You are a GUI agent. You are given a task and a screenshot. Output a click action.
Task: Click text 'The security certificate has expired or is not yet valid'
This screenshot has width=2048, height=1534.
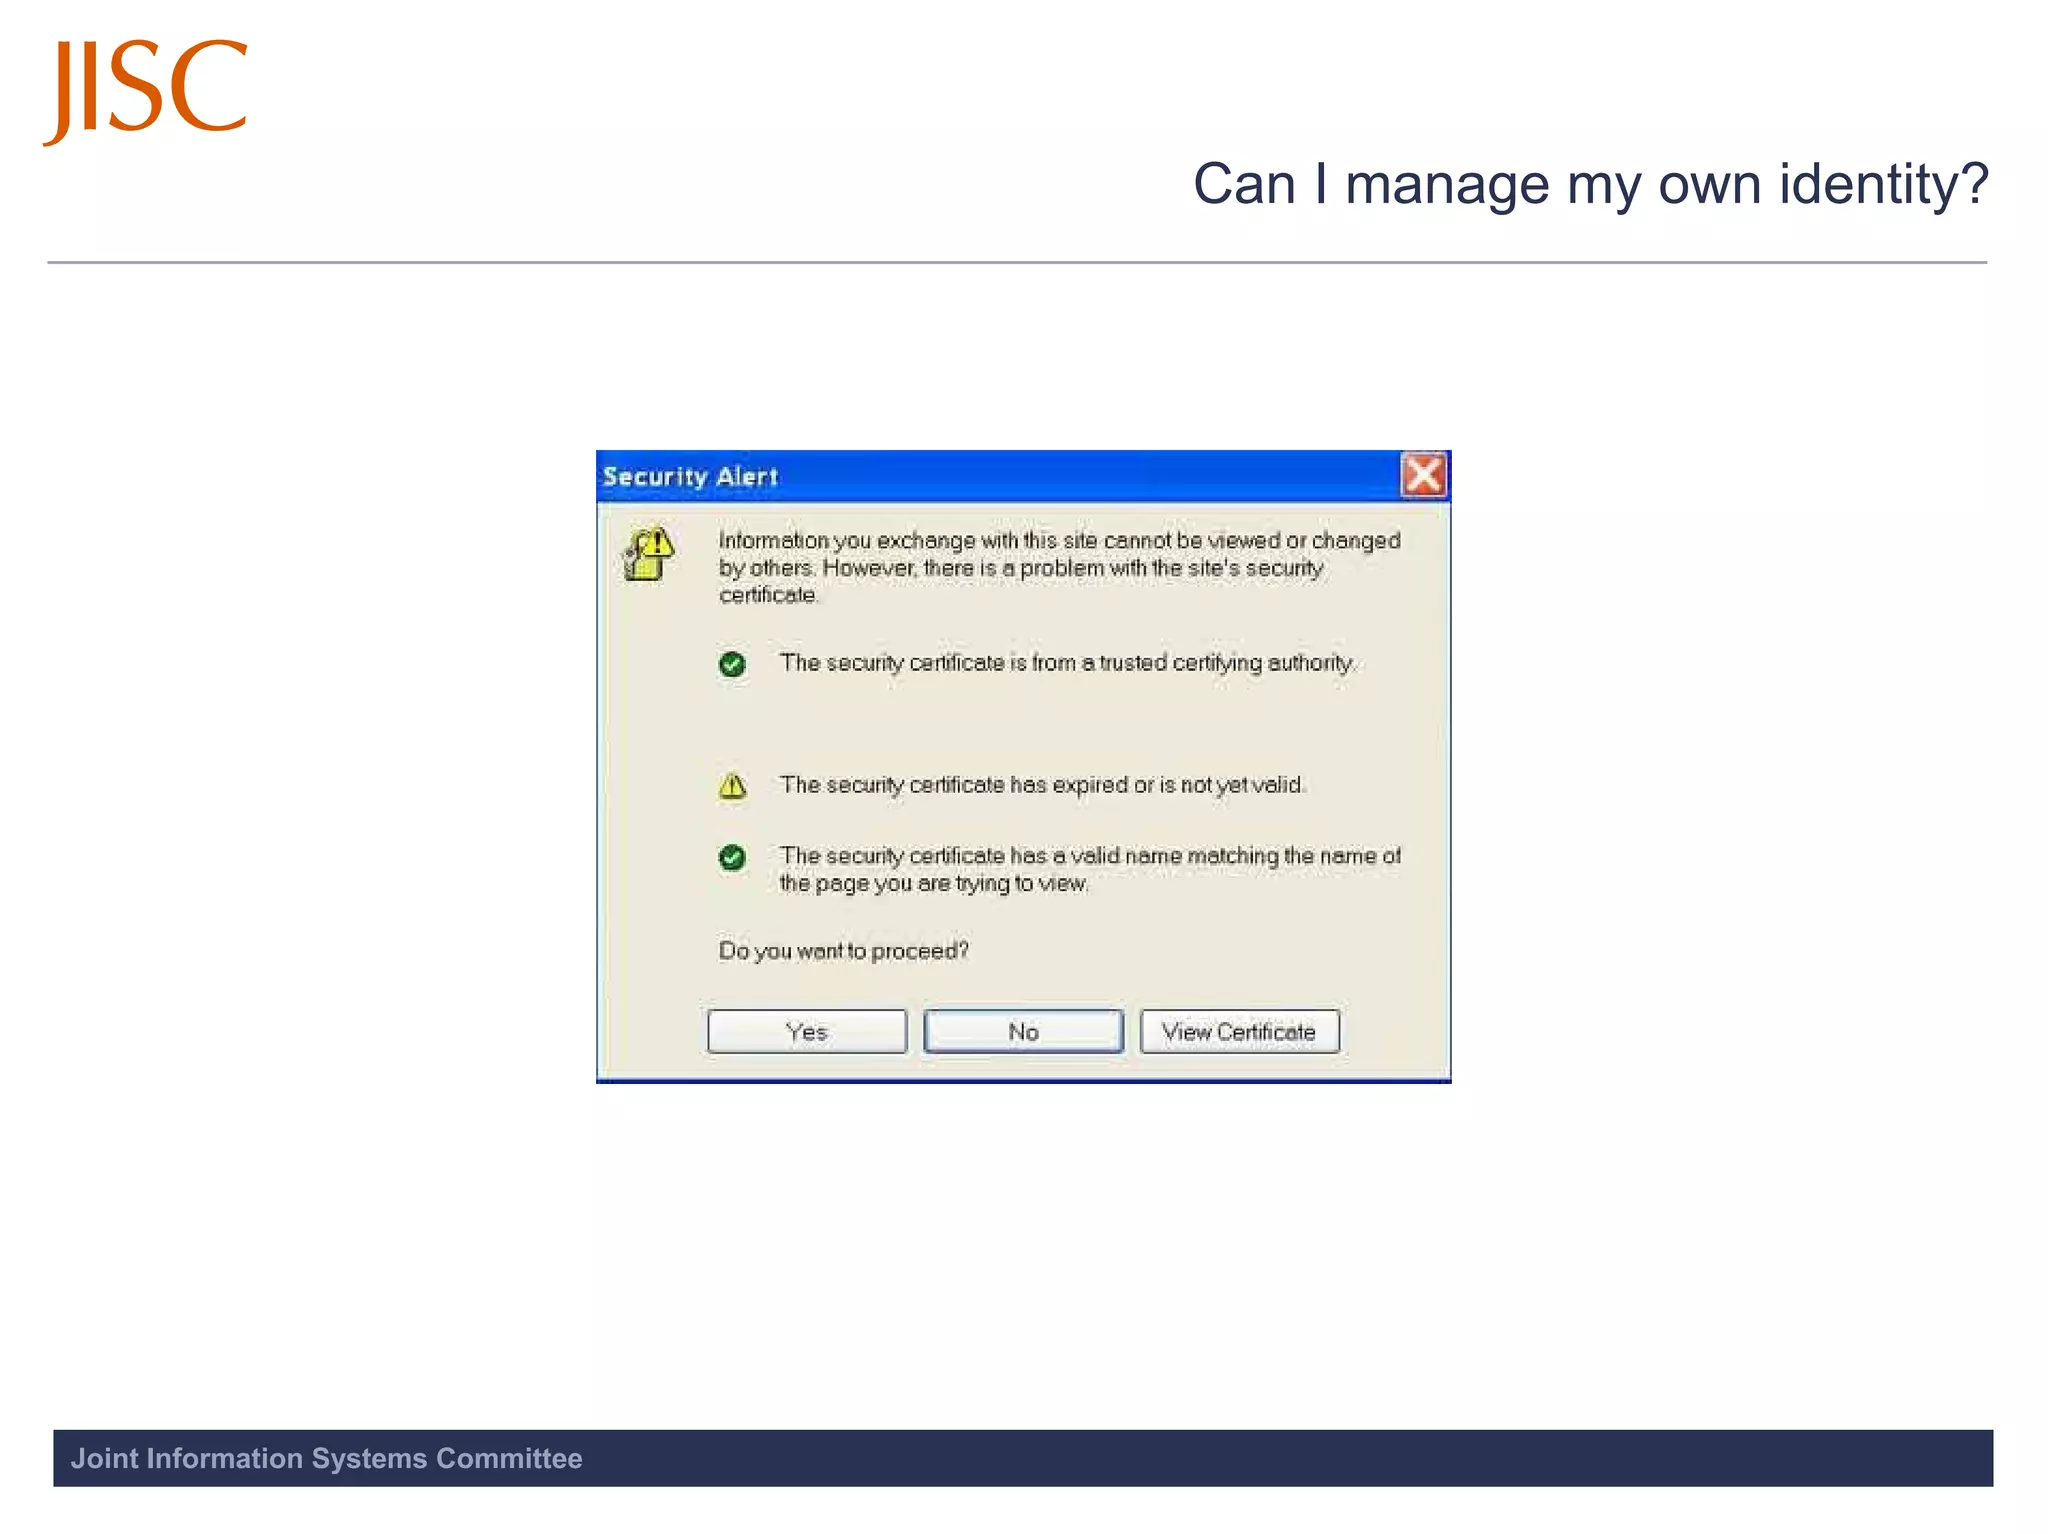[1042, 785]
